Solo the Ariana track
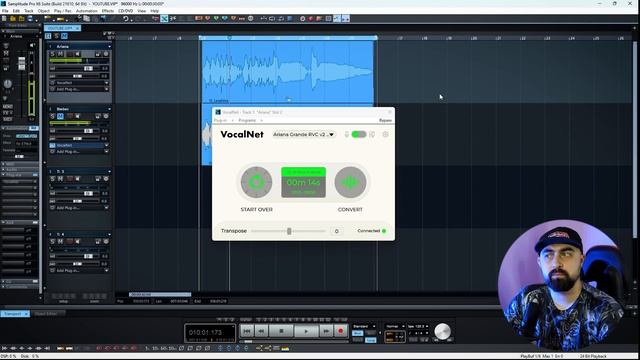 [52, 54]
